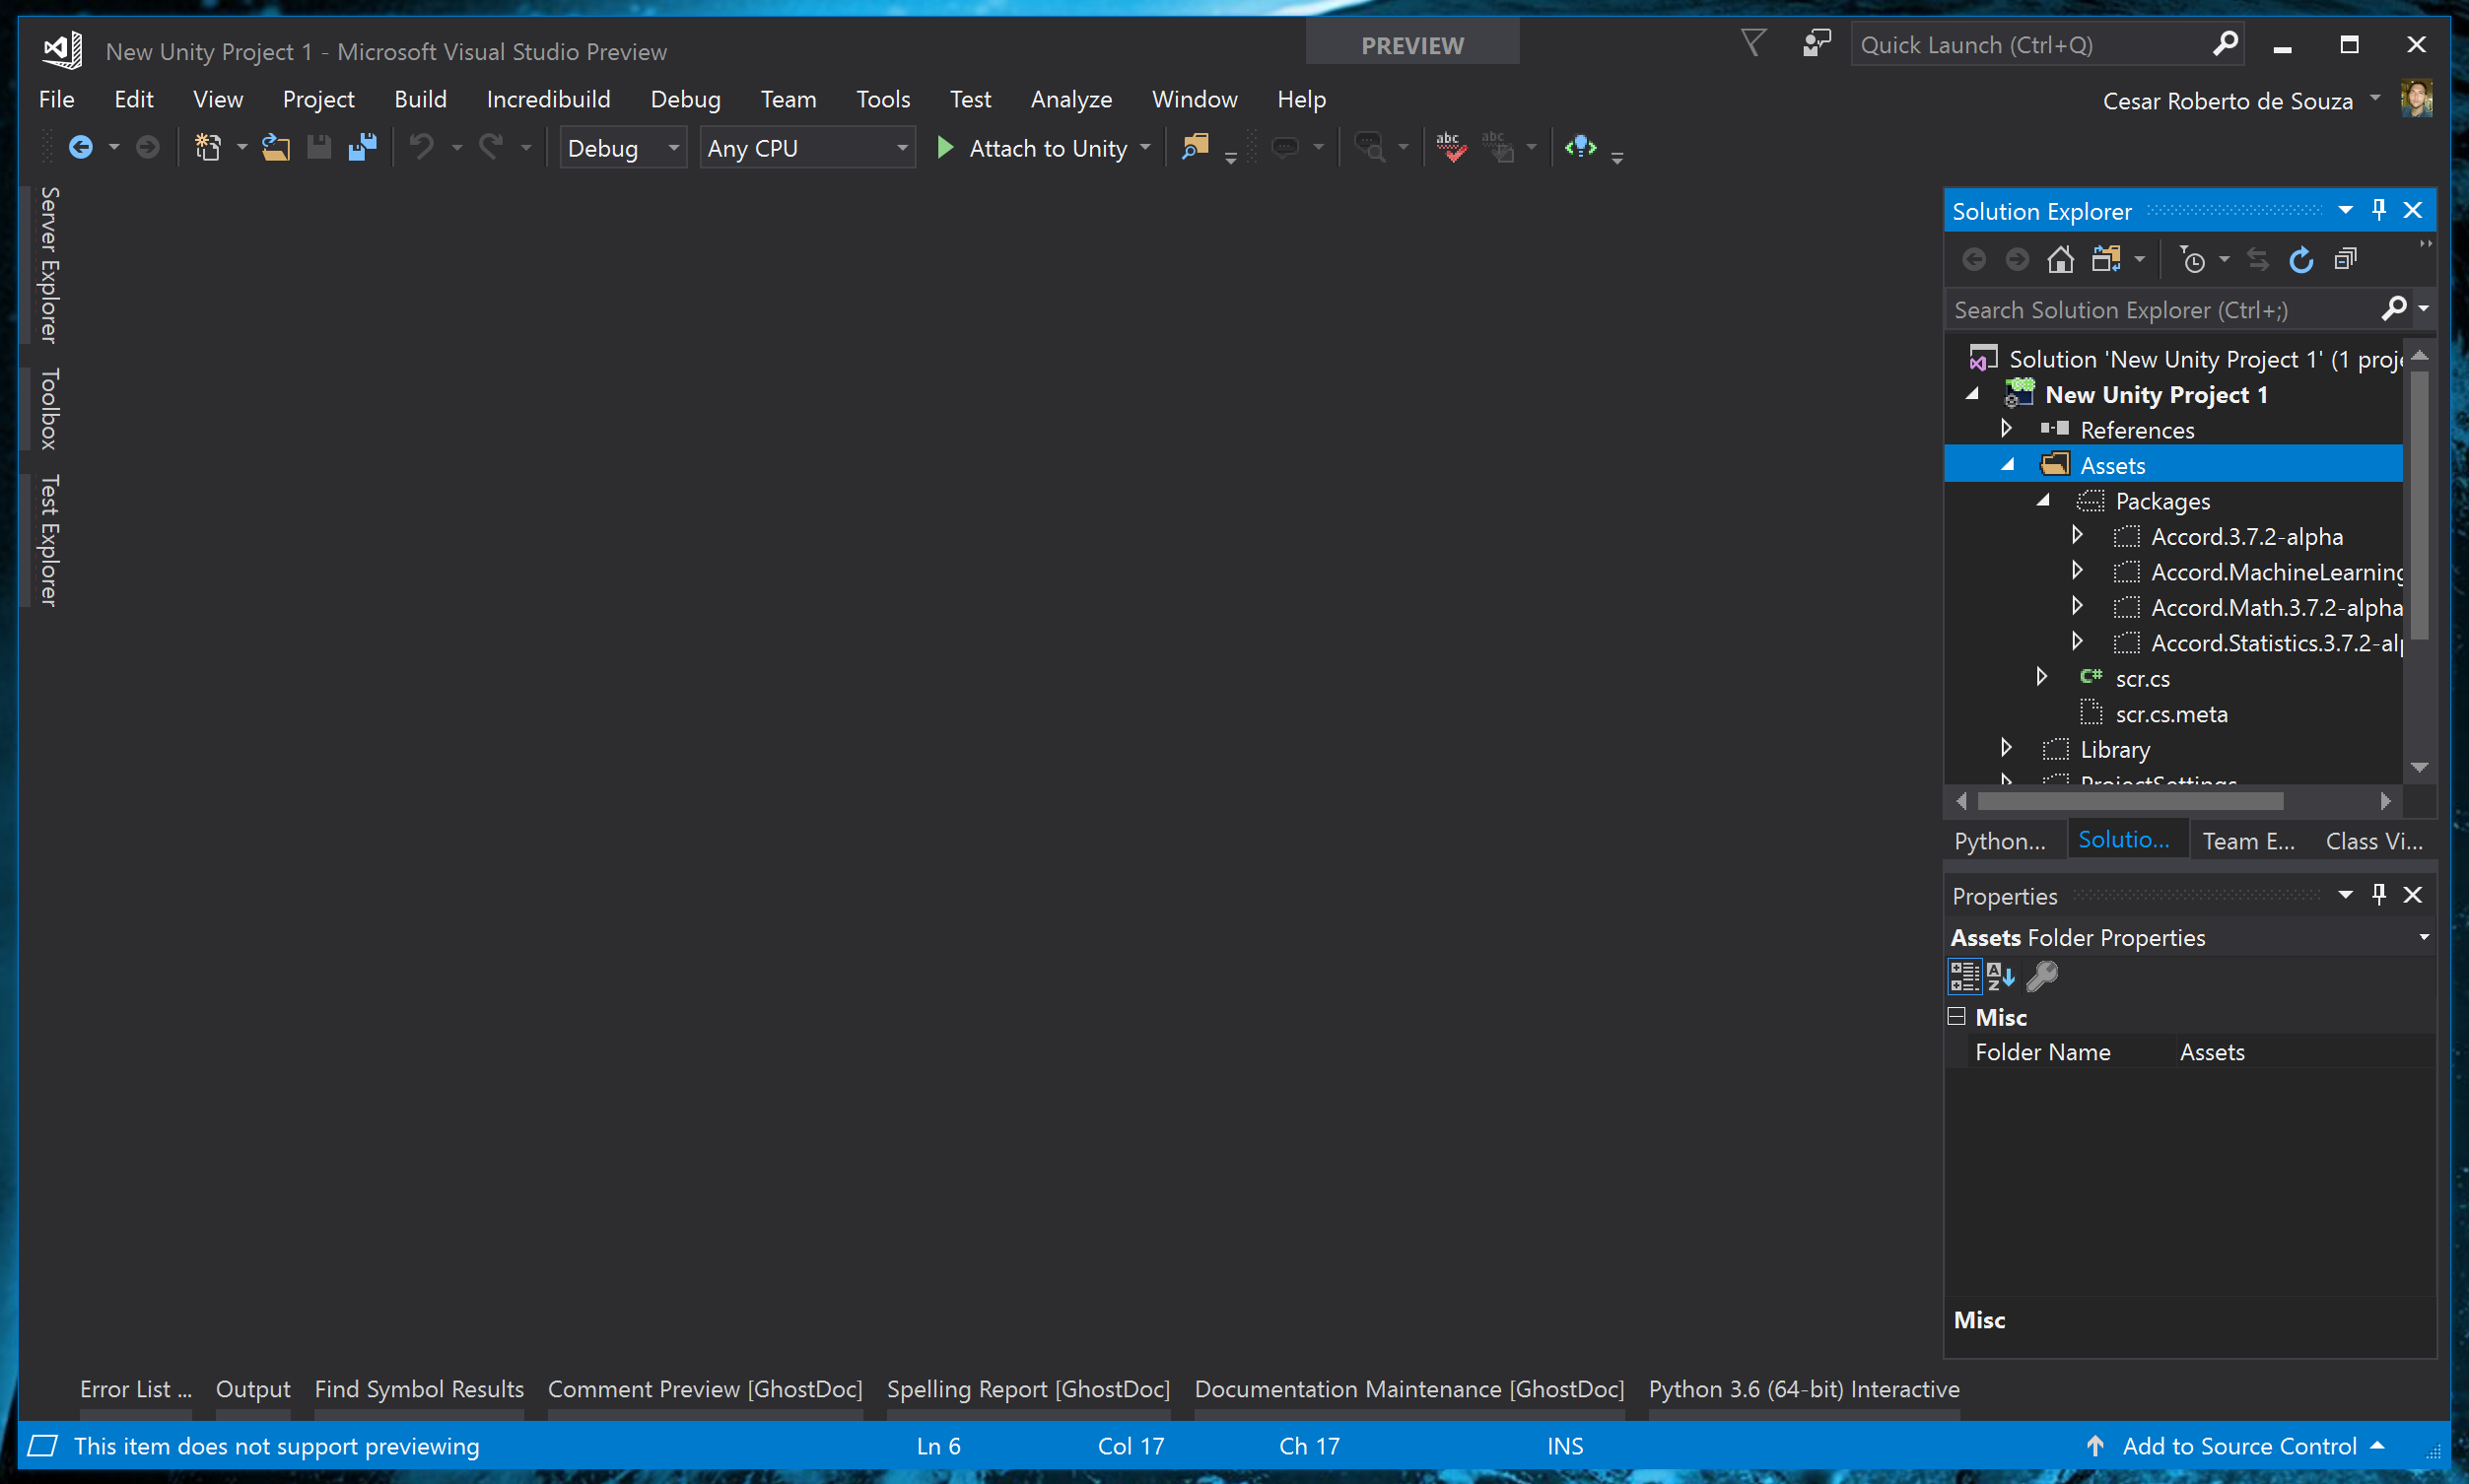The image size is (2469, 1484).
Task: Open the Attach to Unity dropdown arrow
Action: [x=1145, y=148]
